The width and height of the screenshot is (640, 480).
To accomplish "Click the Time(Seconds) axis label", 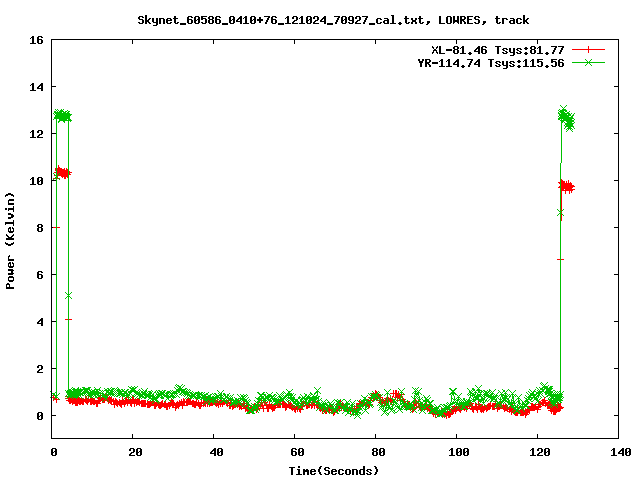I will [333, 471].
